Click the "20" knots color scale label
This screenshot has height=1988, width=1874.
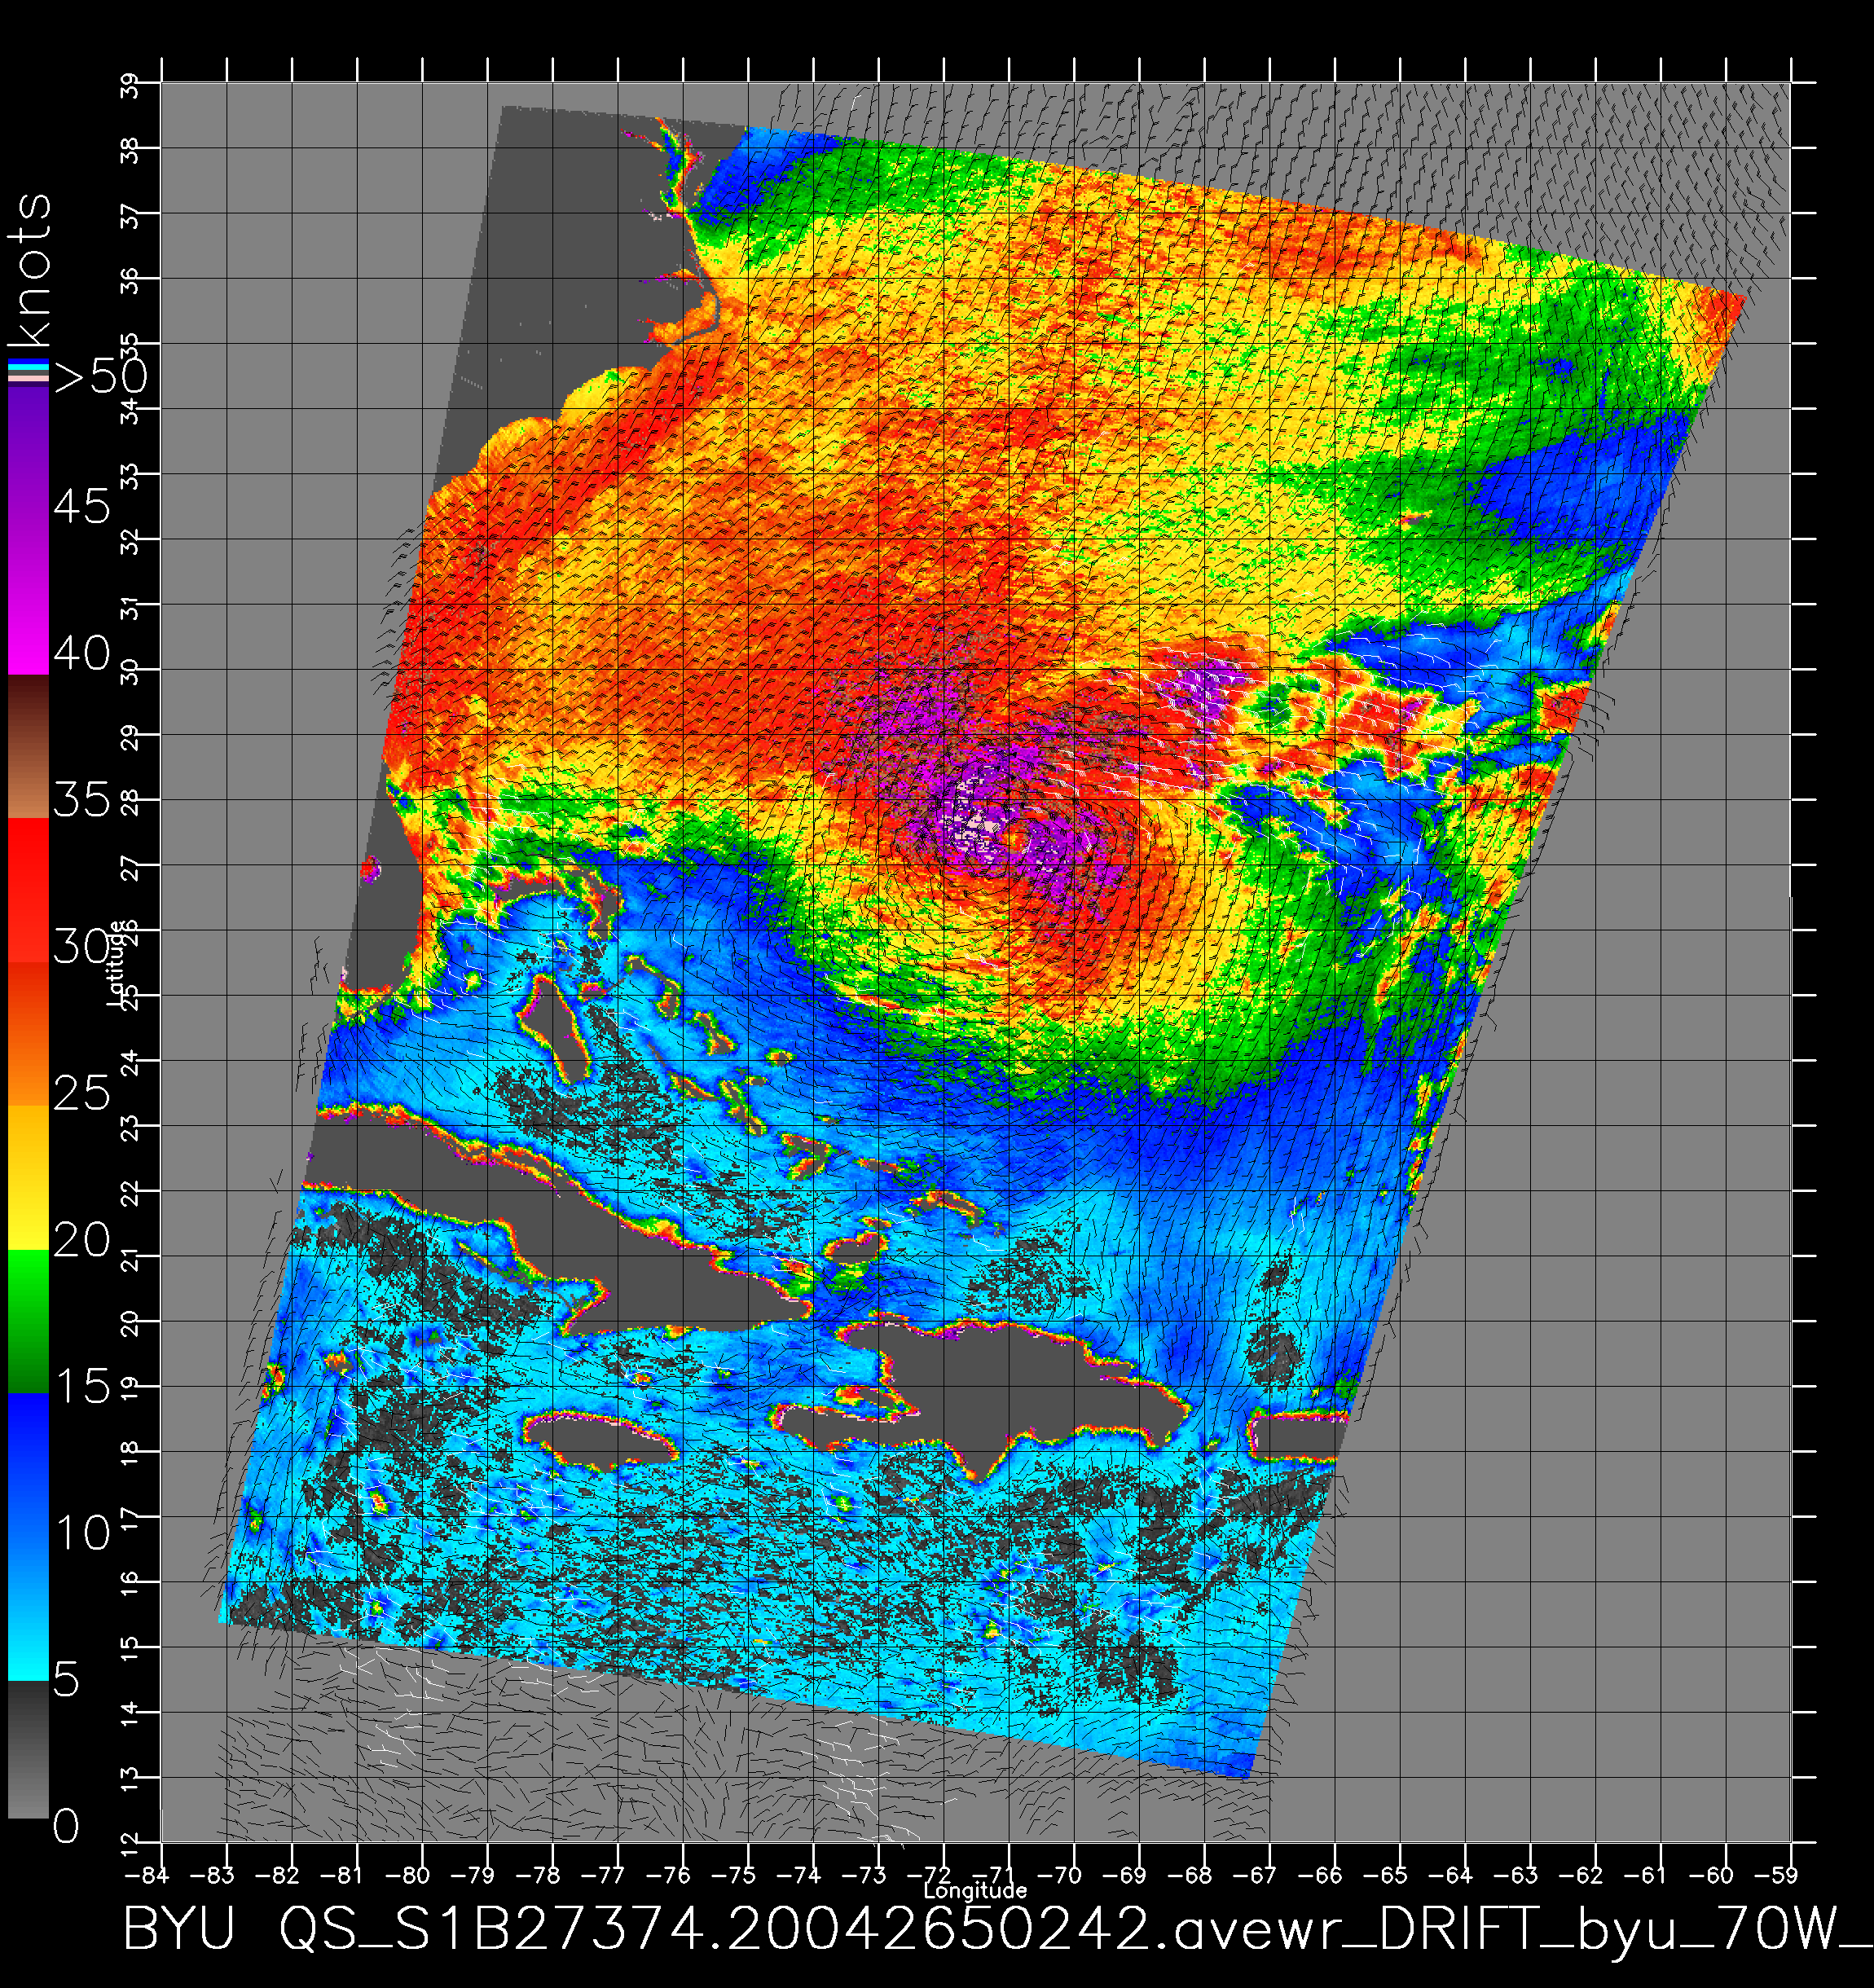pos(82,1240)
